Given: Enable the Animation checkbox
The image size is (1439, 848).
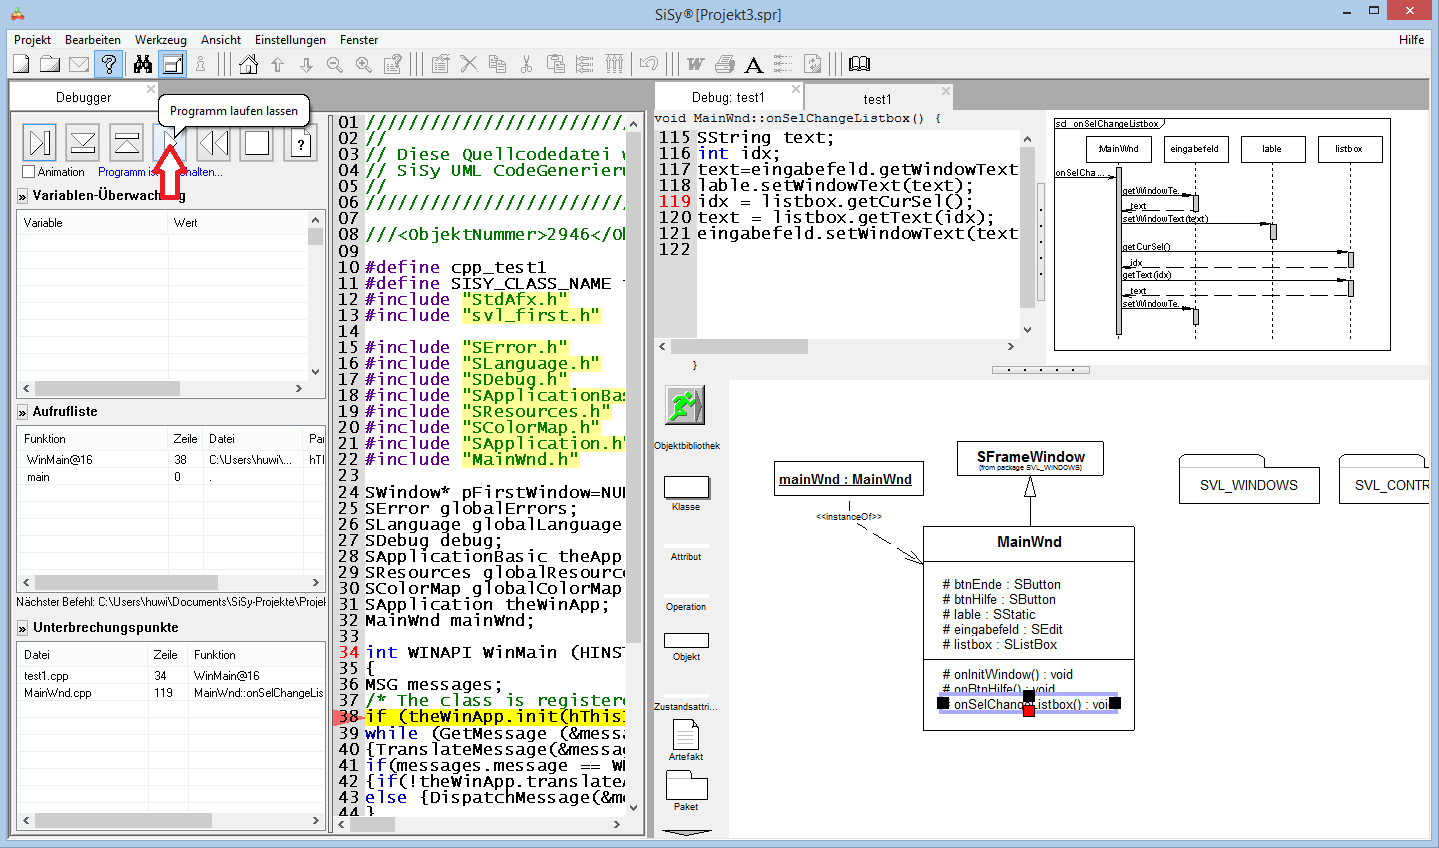Looking at the screenshot, I should 29,172.
